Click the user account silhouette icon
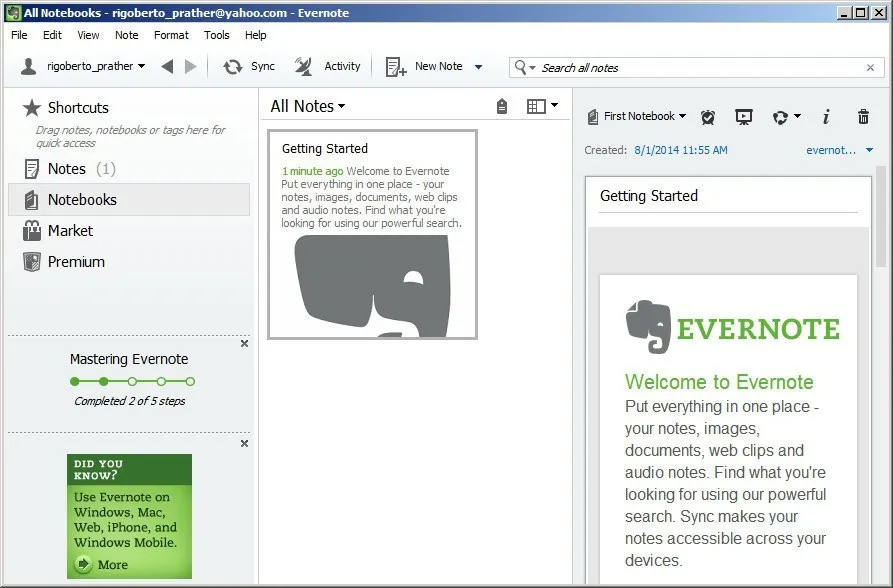The width and height of the screenshot is (893, 588). pyautogui.click(x=28, y=66)
